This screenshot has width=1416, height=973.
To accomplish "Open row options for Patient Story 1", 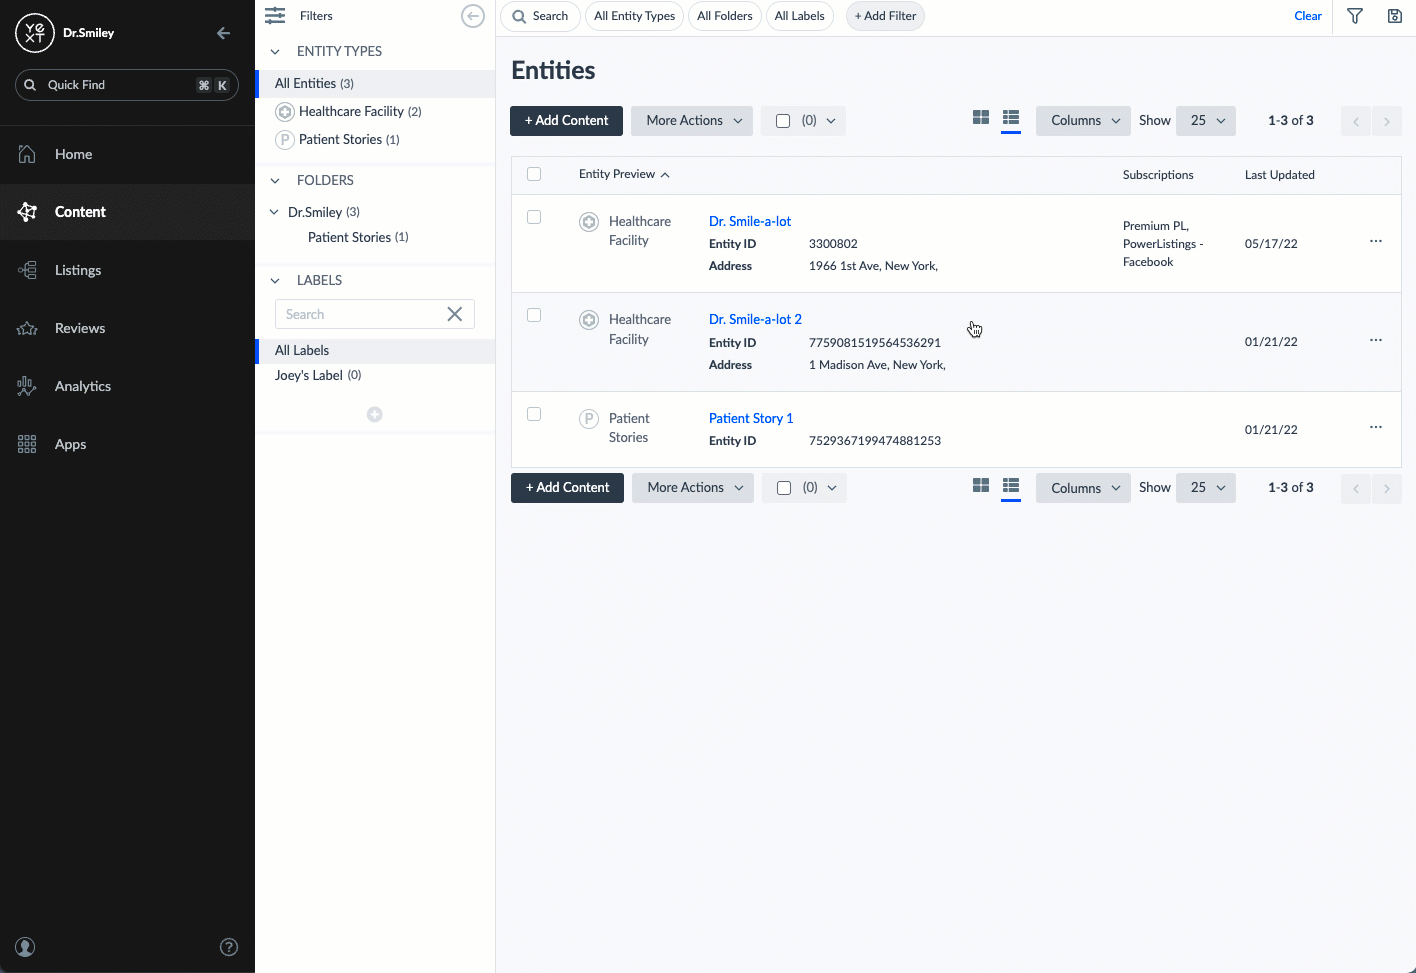I will 1376,428.
